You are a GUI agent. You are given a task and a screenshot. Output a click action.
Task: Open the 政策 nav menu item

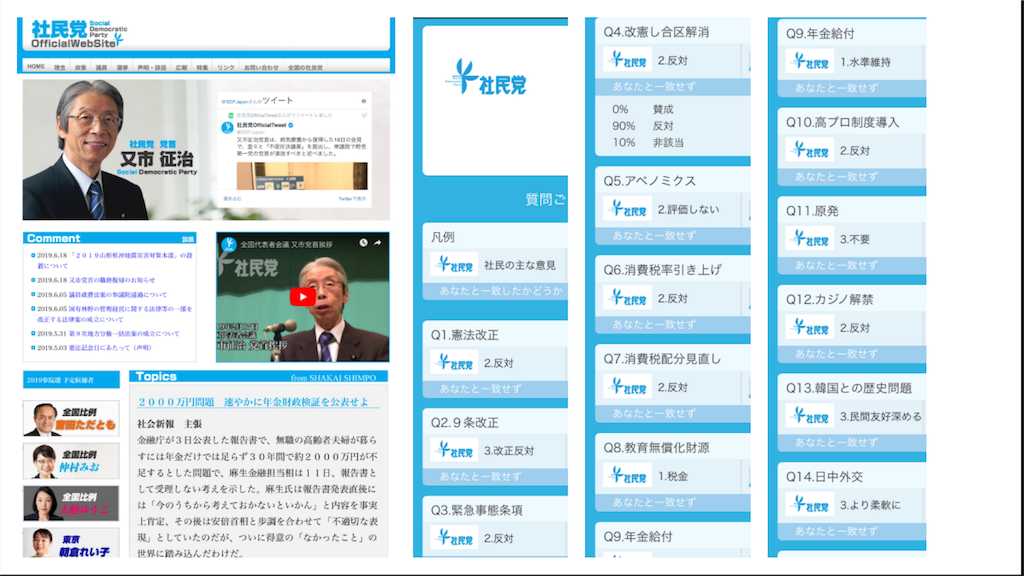(x=80, y=67)
